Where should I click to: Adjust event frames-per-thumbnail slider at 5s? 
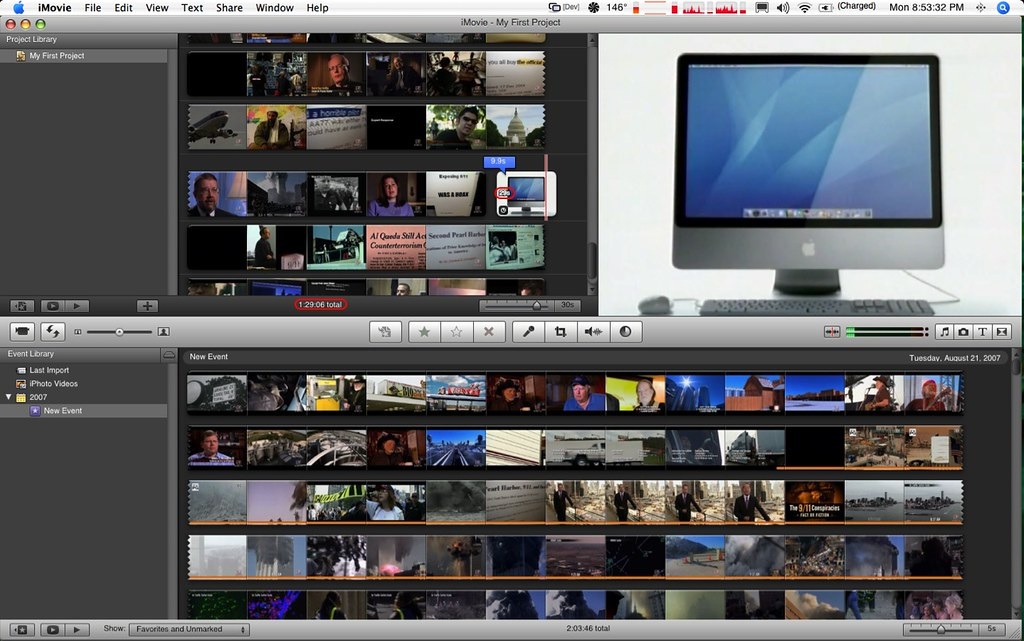click(x=941, y=629)
